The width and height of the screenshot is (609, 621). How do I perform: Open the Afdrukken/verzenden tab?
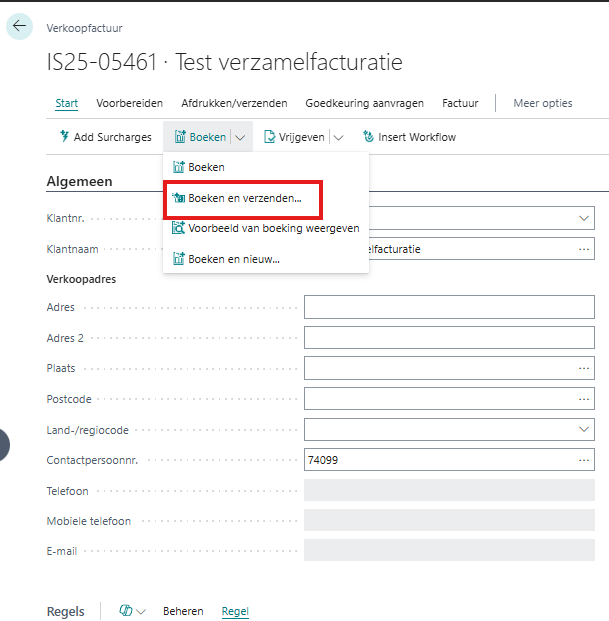[234, 103]
